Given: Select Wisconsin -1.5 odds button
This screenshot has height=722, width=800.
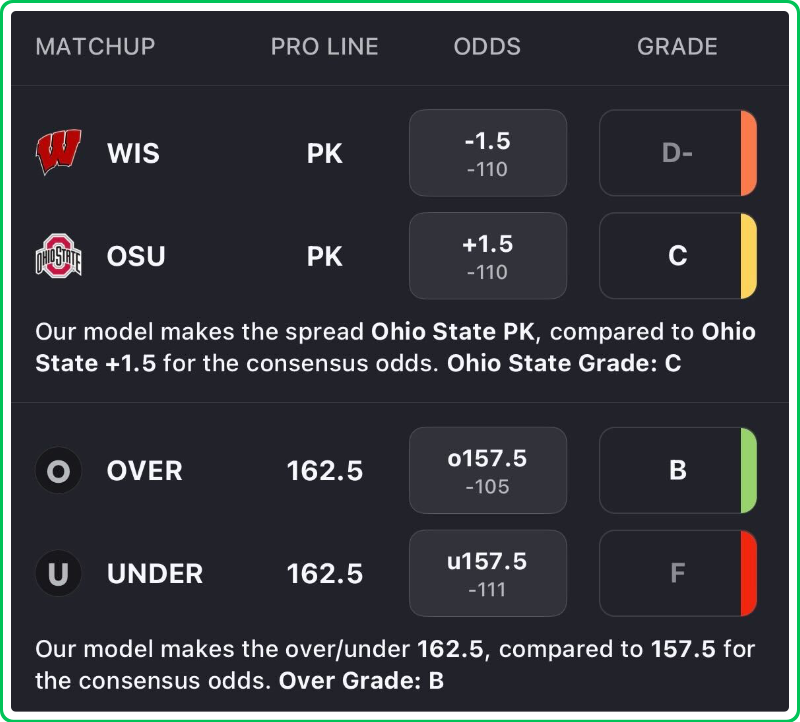Looking at the screenshot, I should pos(488,153).
